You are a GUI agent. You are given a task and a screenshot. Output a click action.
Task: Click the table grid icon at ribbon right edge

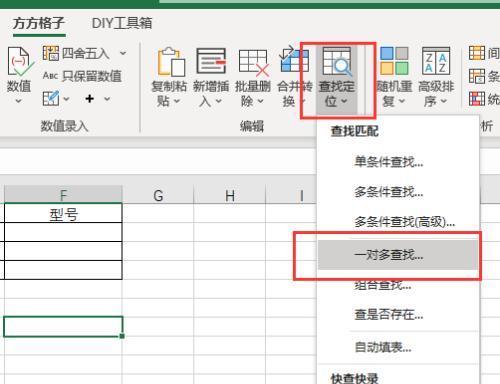point(477,53)
